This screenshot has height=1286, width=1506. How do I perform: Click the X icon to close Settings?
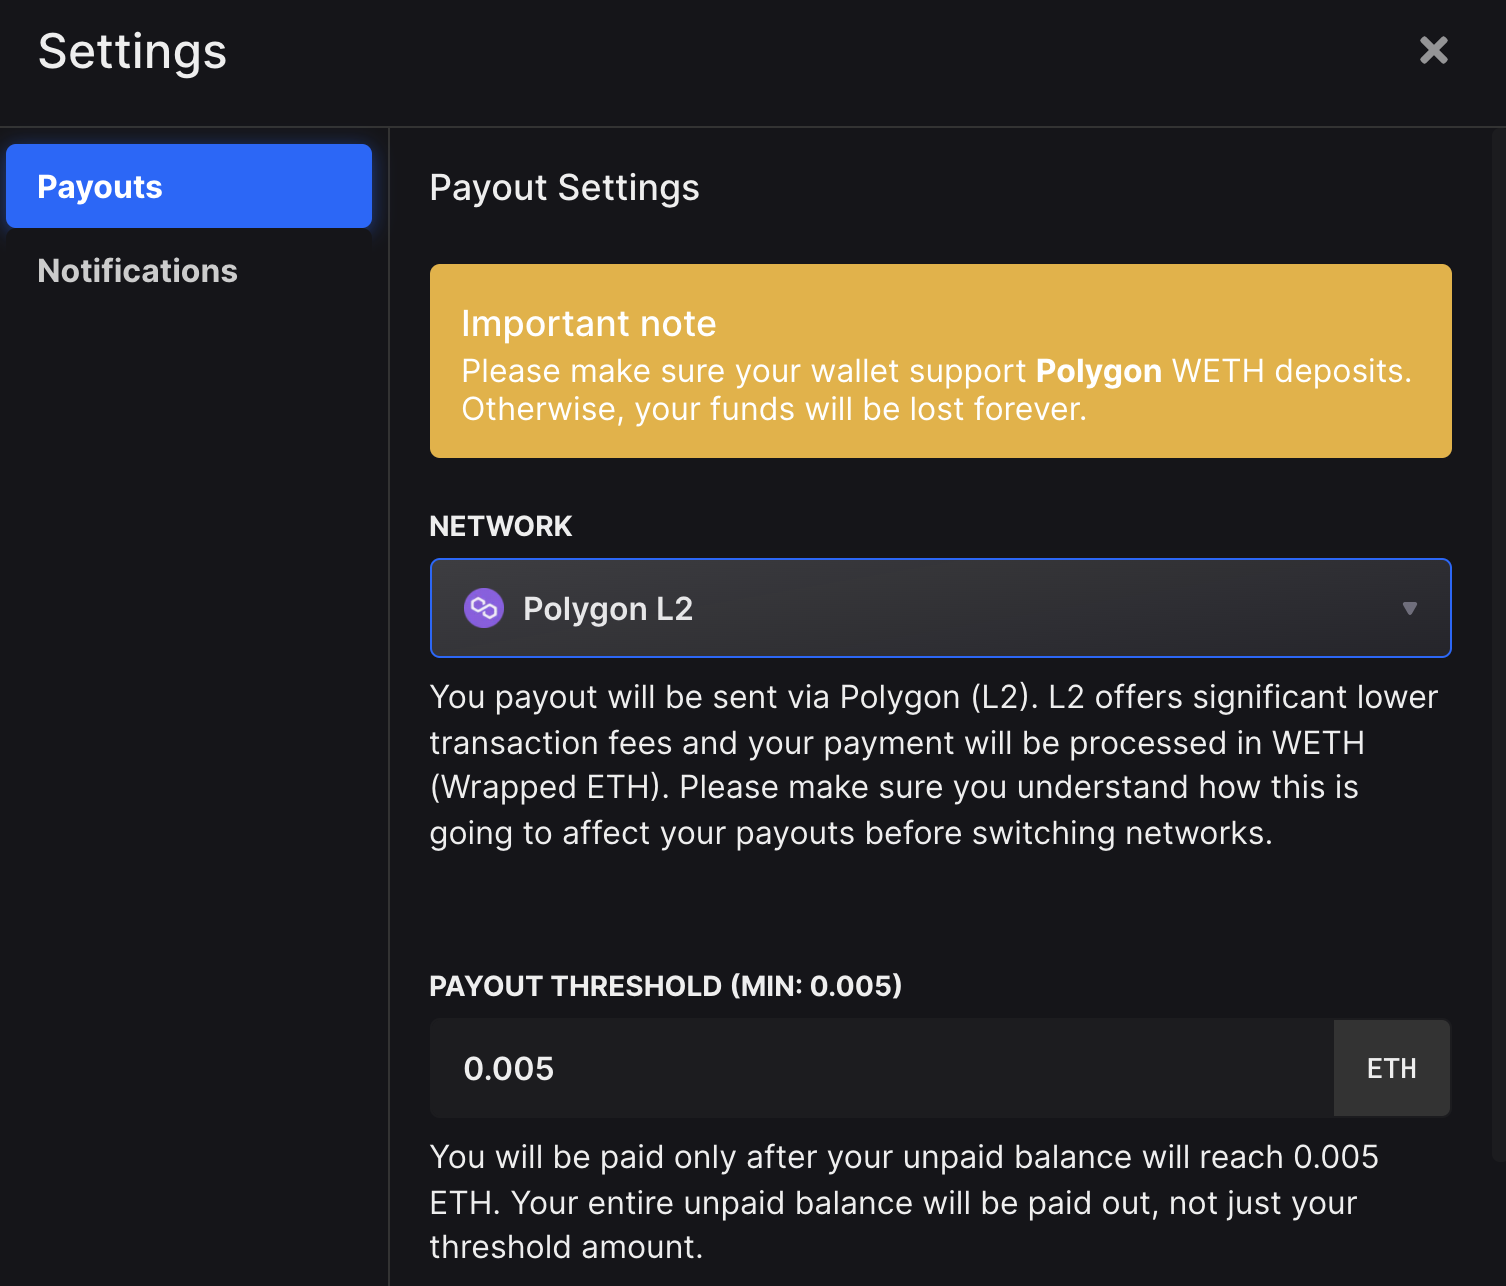click(1434, 50)
